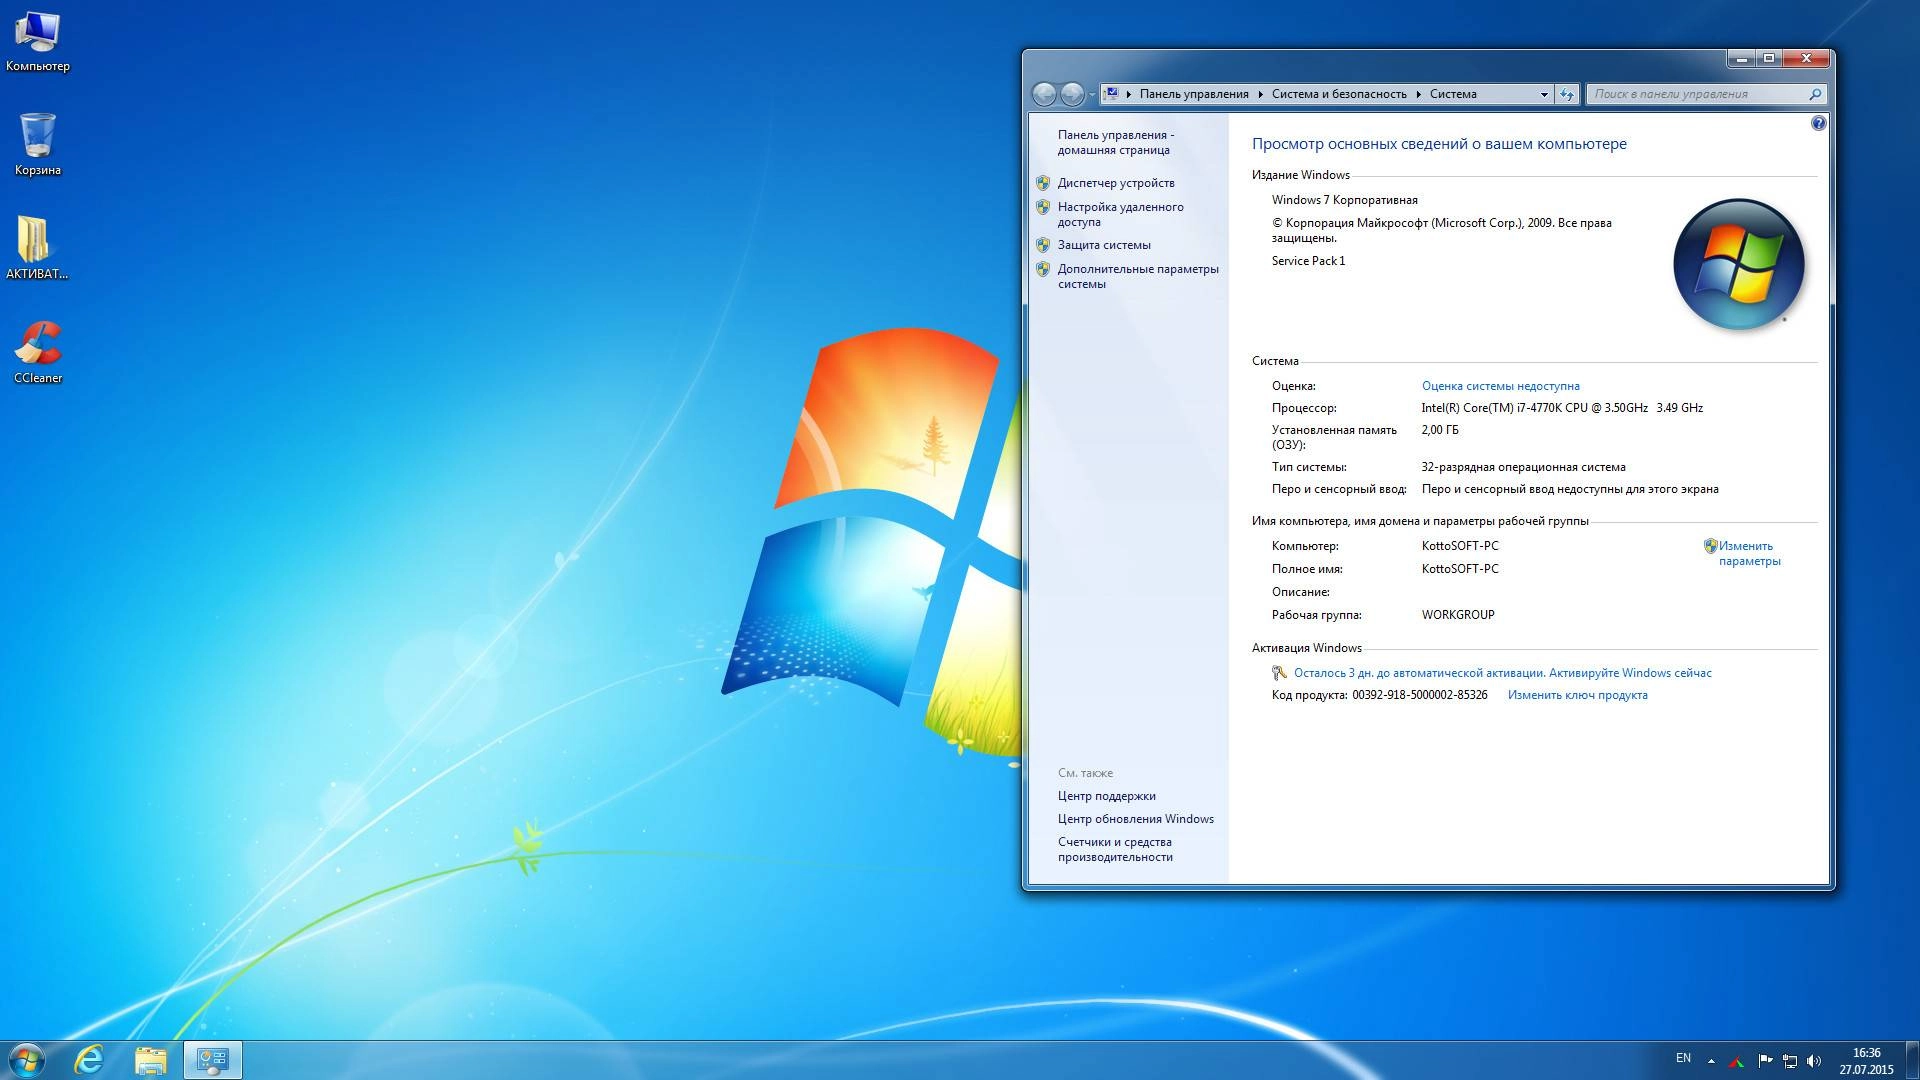Select the 32-разрядная операционная система text
This screenshot has height=1080, width=1920.
tap(1523, 467)
